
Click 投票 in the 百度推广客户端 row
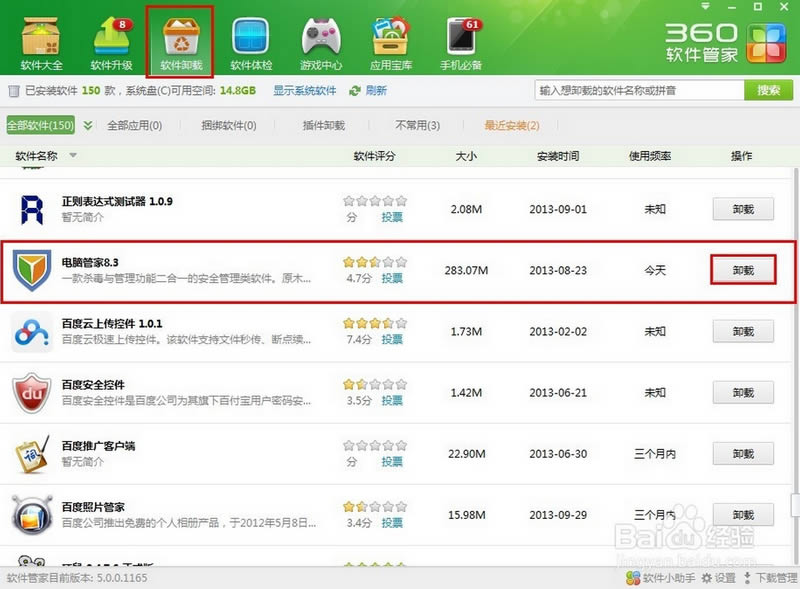click(392, 462)
